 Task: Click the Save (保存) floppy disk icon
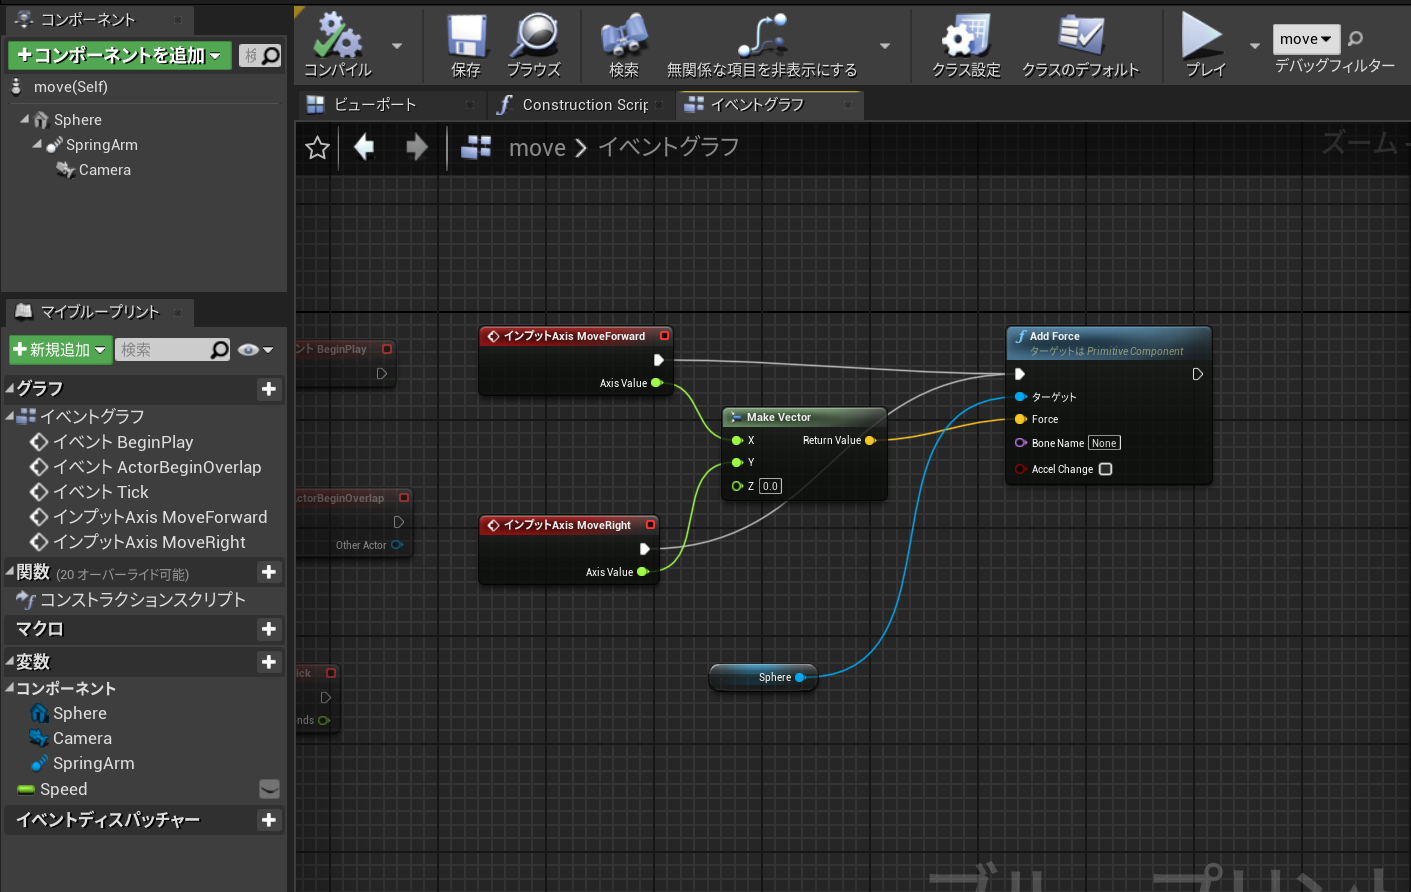466,37
